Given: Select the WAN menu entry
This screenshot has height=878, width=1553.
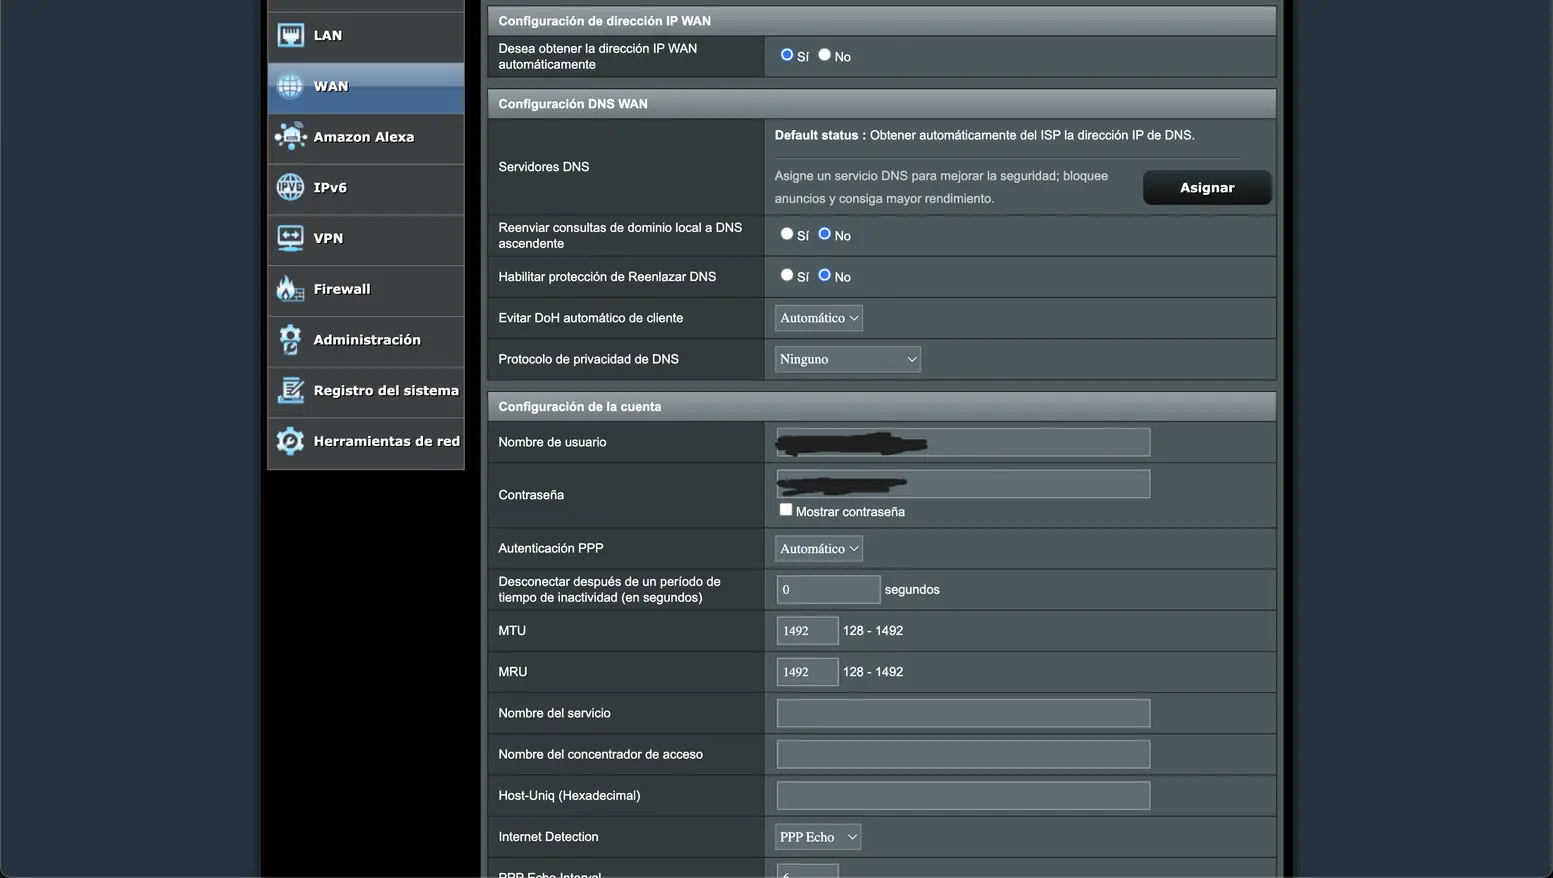Looking at the screenshot, I should pyautogui.click(x=366, y=87).
